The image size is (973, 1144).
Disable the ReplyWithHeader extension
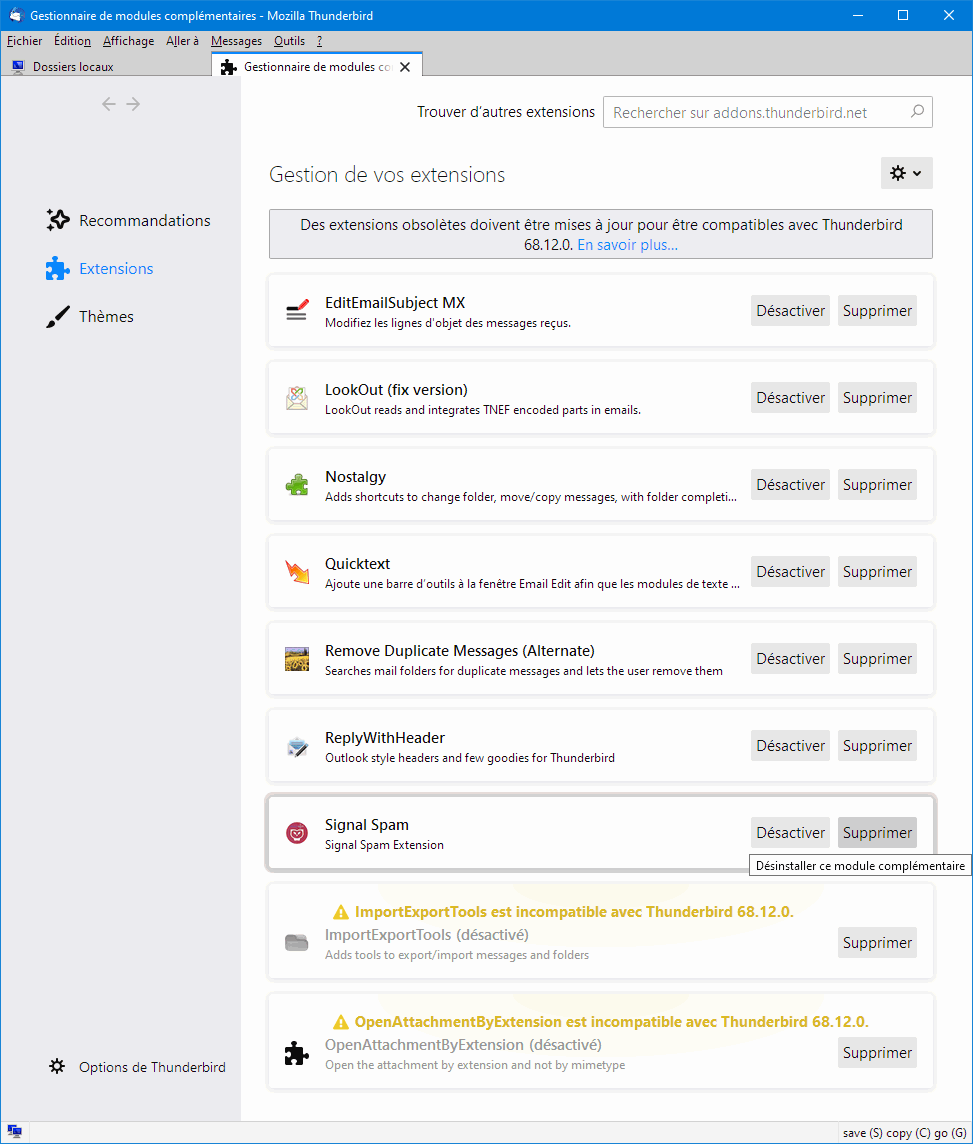click(x=791, y=746)
